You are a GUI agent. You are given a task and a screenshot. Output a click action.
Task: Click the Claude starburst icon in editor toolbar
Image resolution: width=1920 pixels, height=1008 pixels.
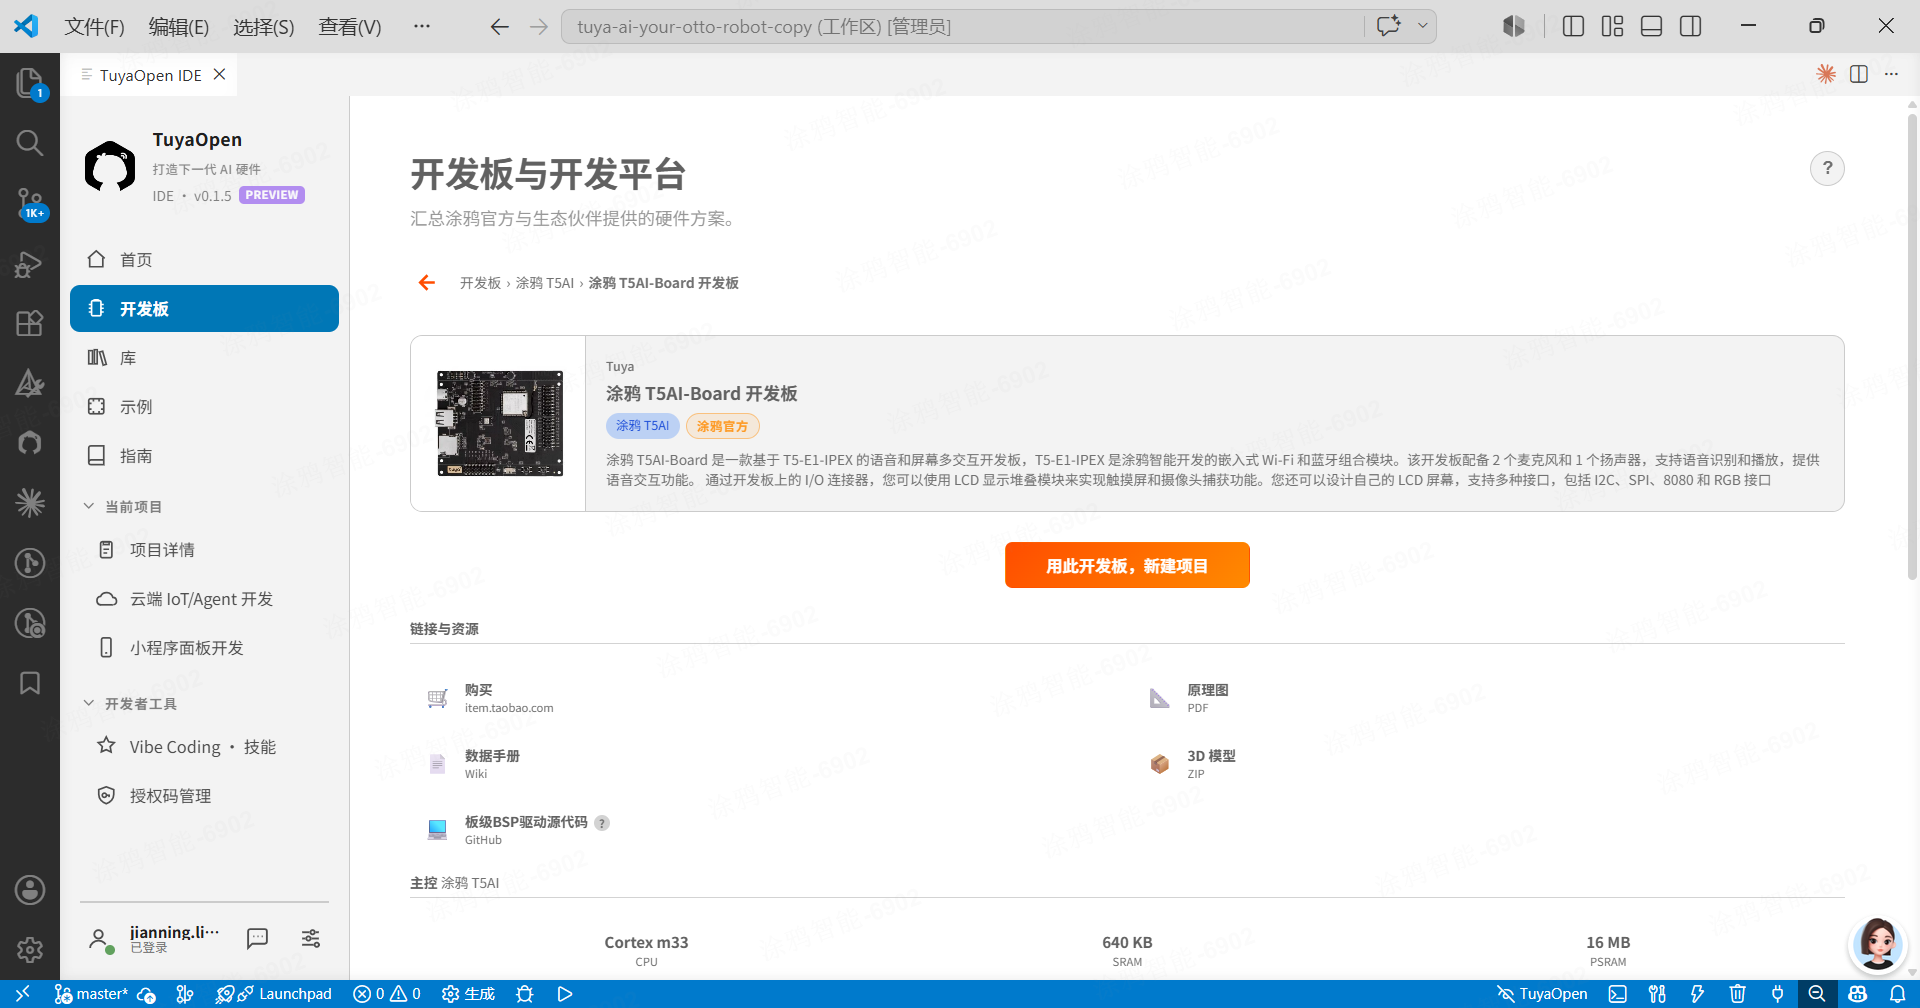1826,74
